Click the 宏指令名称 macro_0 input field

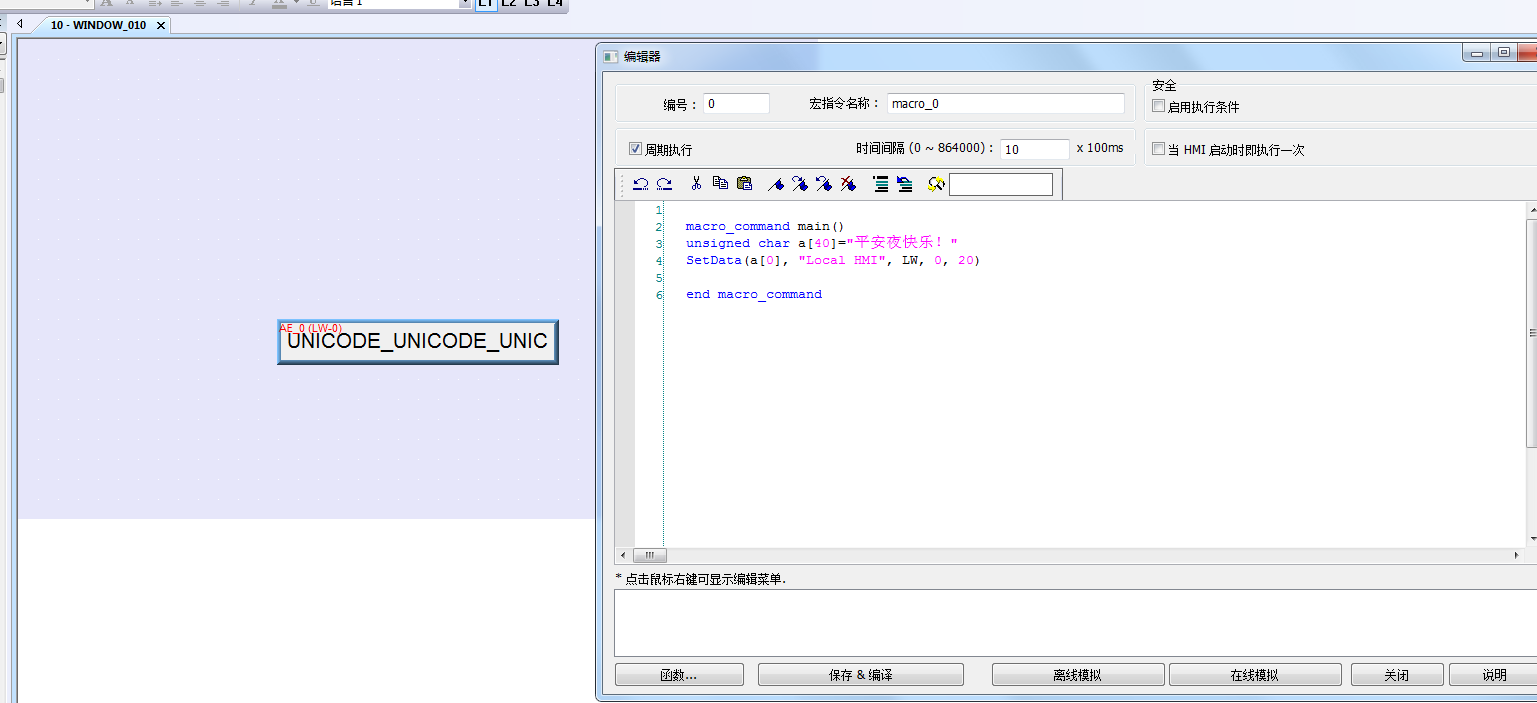coord(1005,104)
